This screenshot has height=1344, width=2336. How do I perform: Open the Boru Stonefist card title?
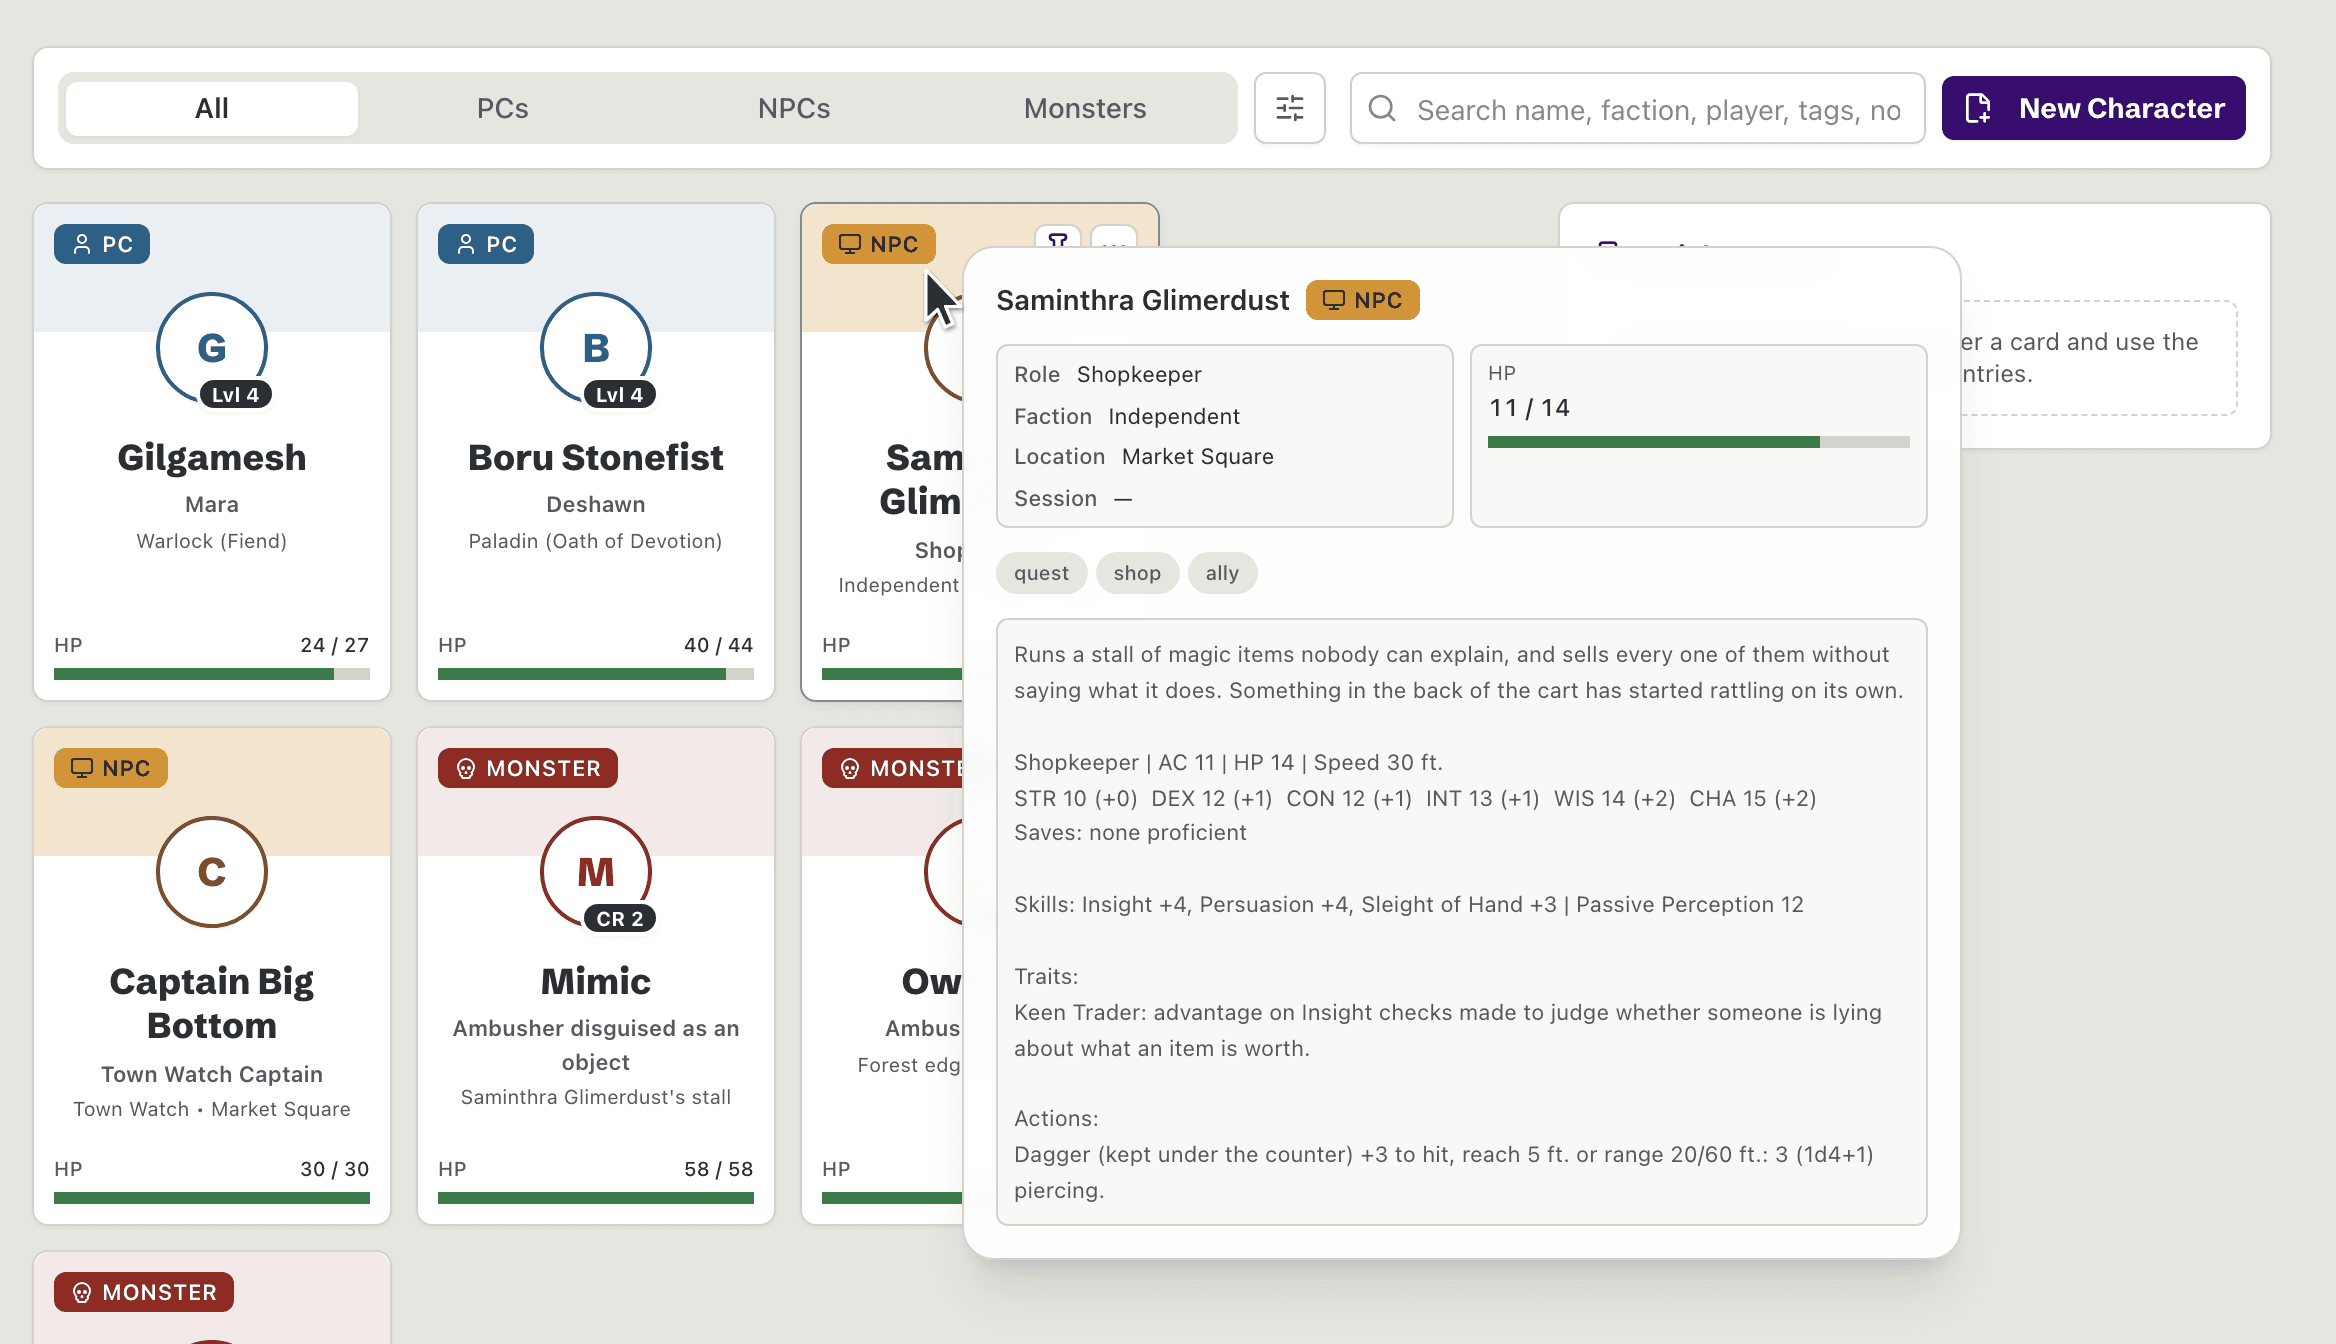[596, 457]
